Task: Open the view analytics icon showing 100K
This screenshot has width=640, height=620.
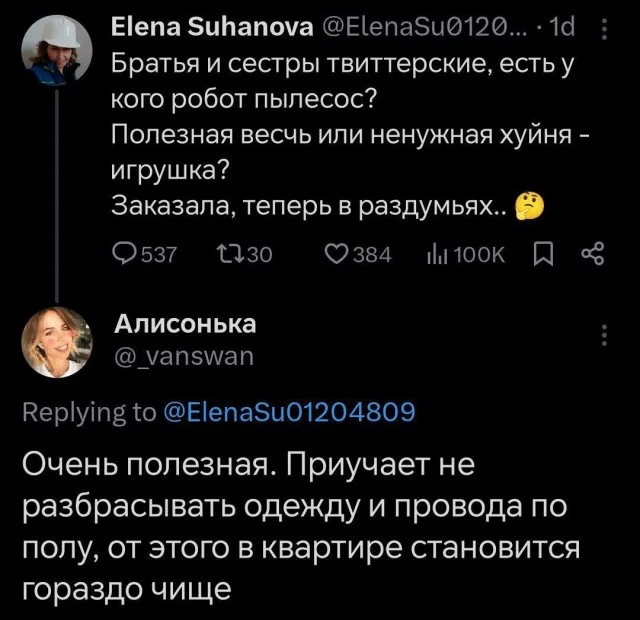Action: click(x=439, y=255)
